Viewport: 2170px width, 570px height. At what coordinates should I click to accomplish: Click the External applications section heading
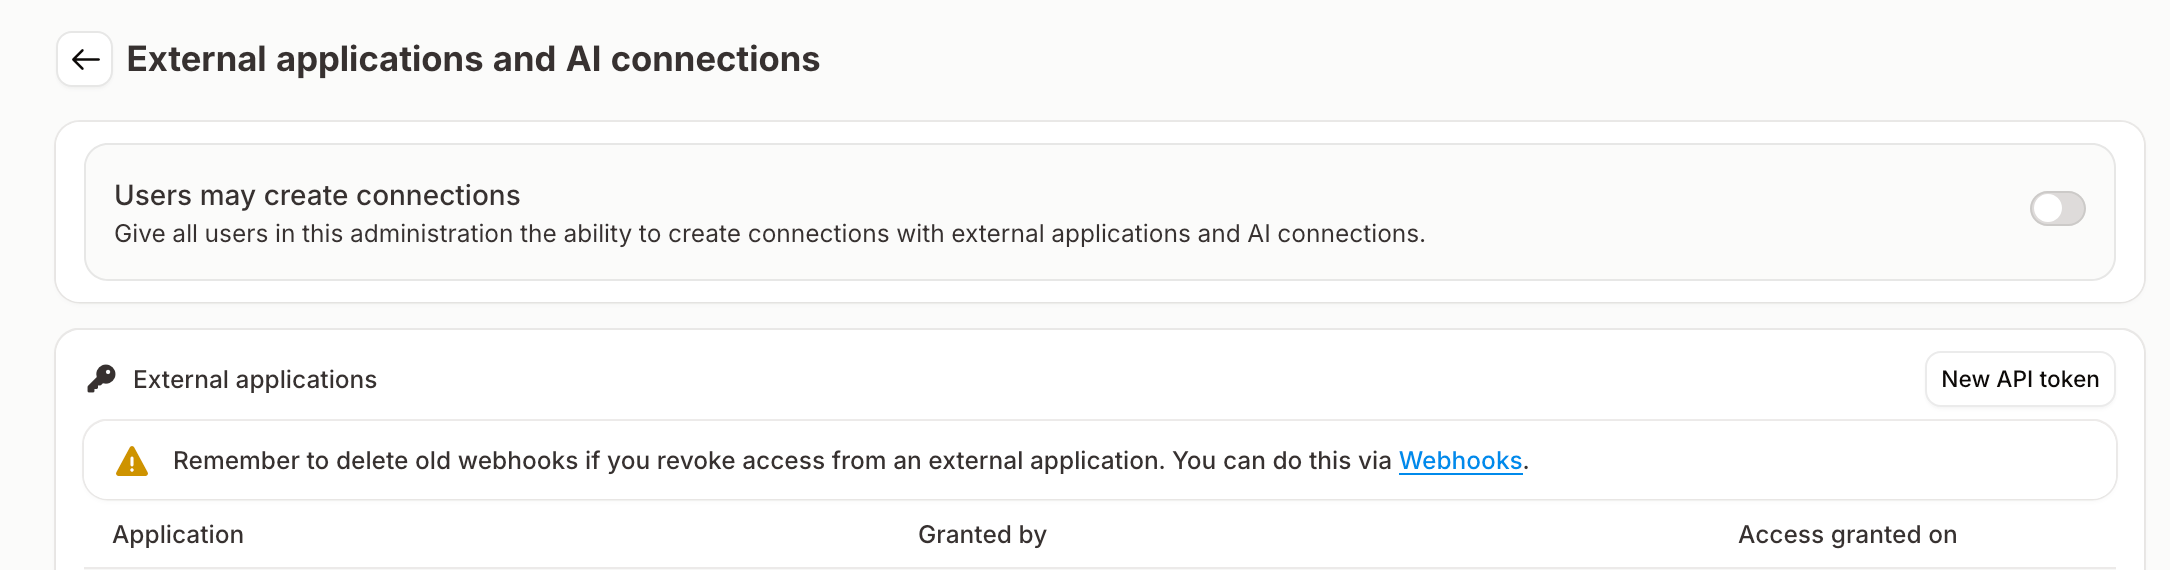click(255, 380)
